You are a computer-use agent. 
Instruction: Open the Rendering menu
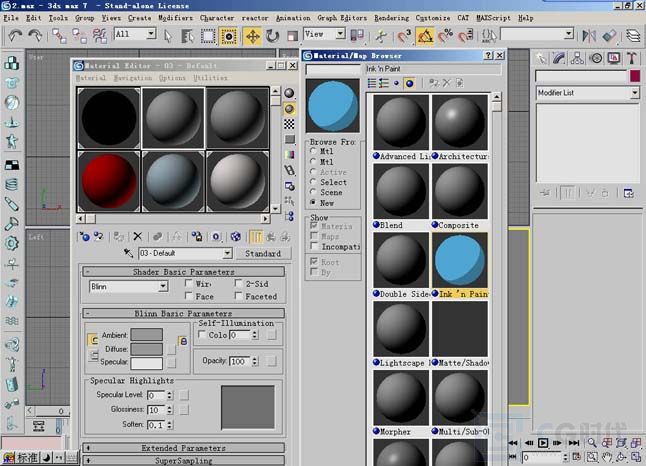pyautogui.click(x=391, y=18)
